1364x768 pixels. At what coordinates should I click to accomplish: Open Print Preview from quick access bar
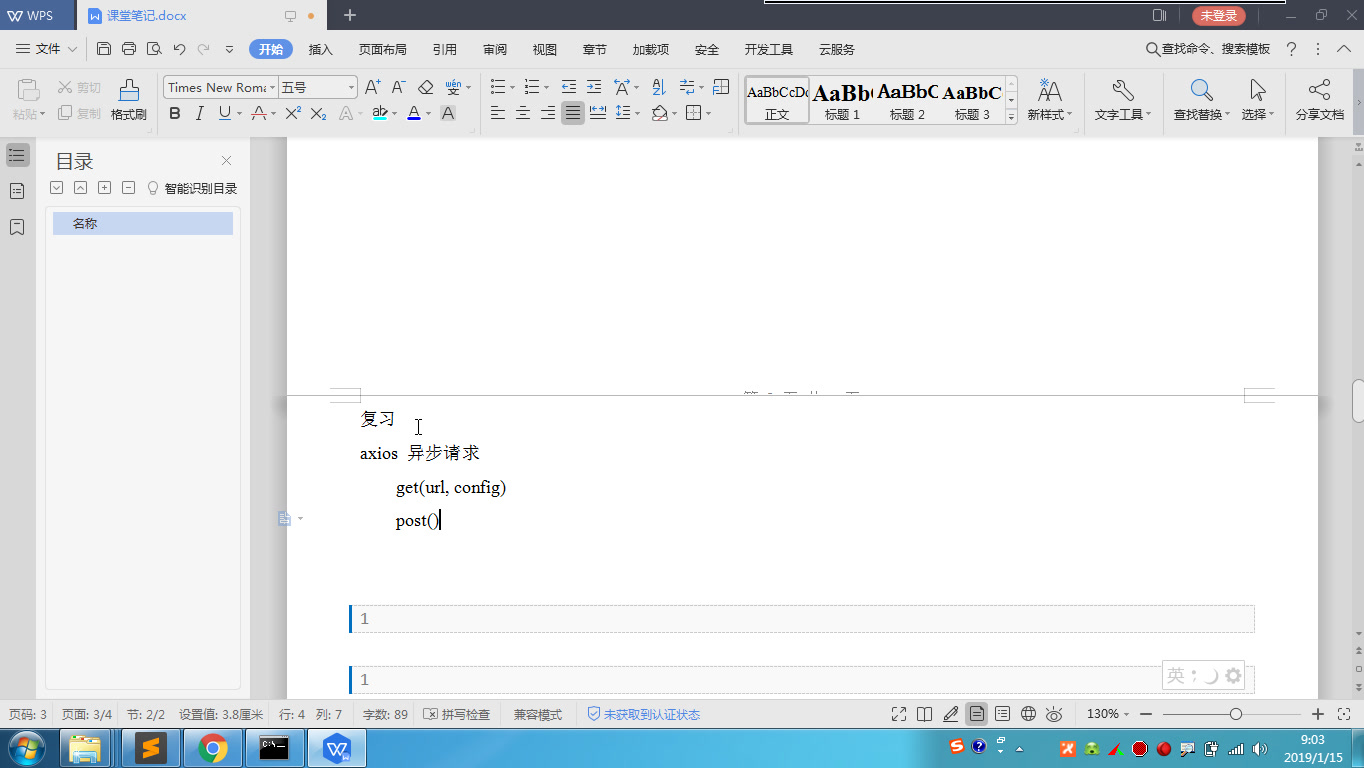point(154,49)
